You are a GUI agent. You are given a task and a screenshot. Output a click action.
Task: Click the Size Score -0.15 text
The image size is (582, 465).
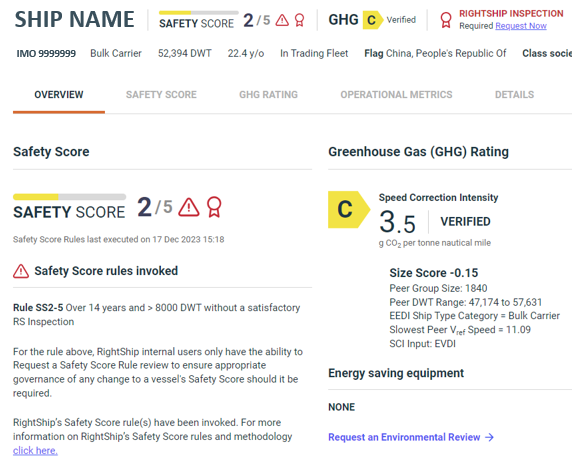tap(434, 273)
